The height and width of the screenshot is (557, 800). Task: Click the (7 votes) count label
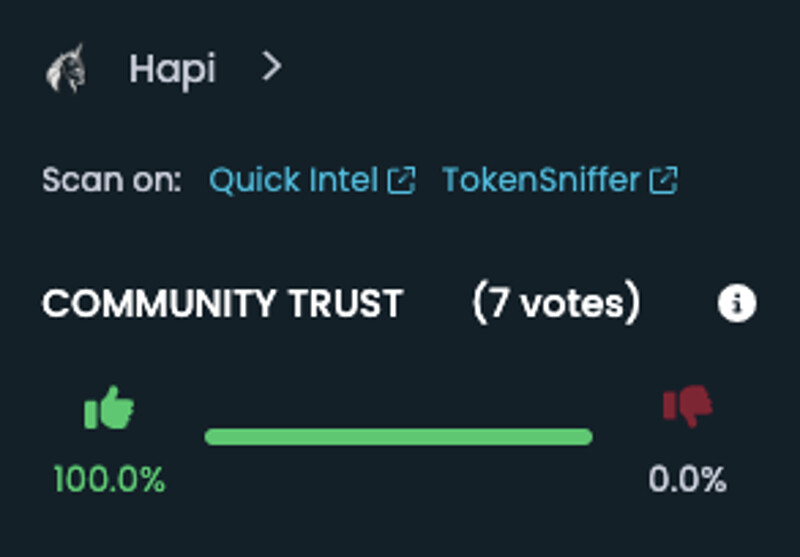(556, 303)
